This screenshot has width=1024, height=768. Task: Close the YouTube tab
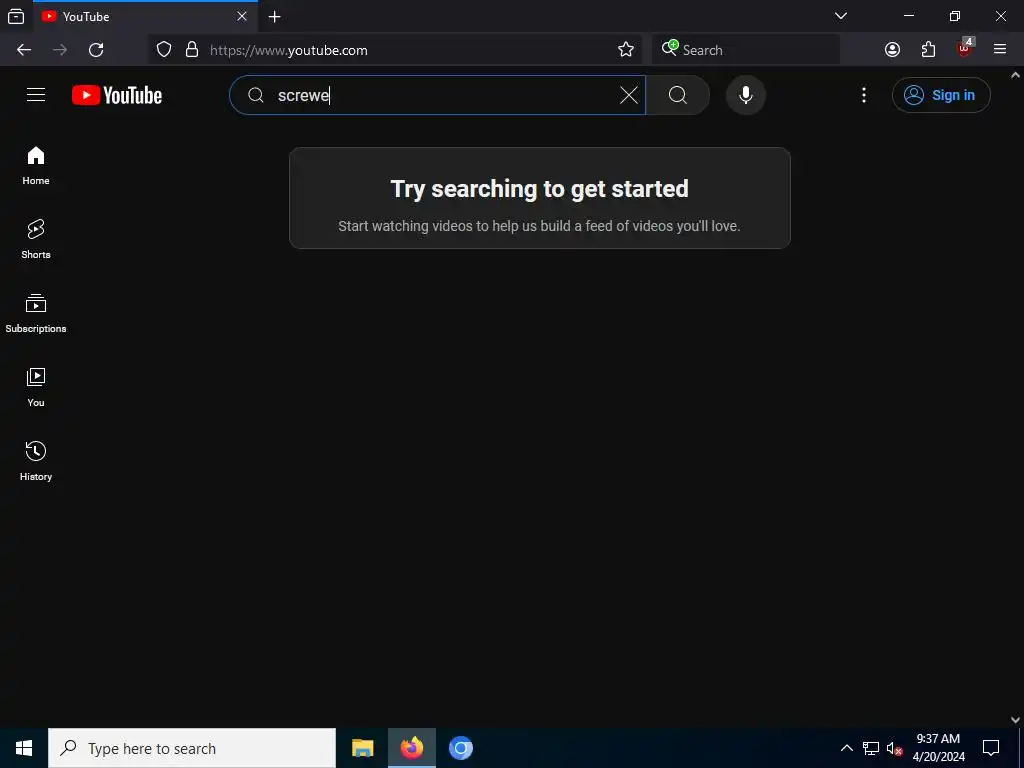(x=242, y=16)
